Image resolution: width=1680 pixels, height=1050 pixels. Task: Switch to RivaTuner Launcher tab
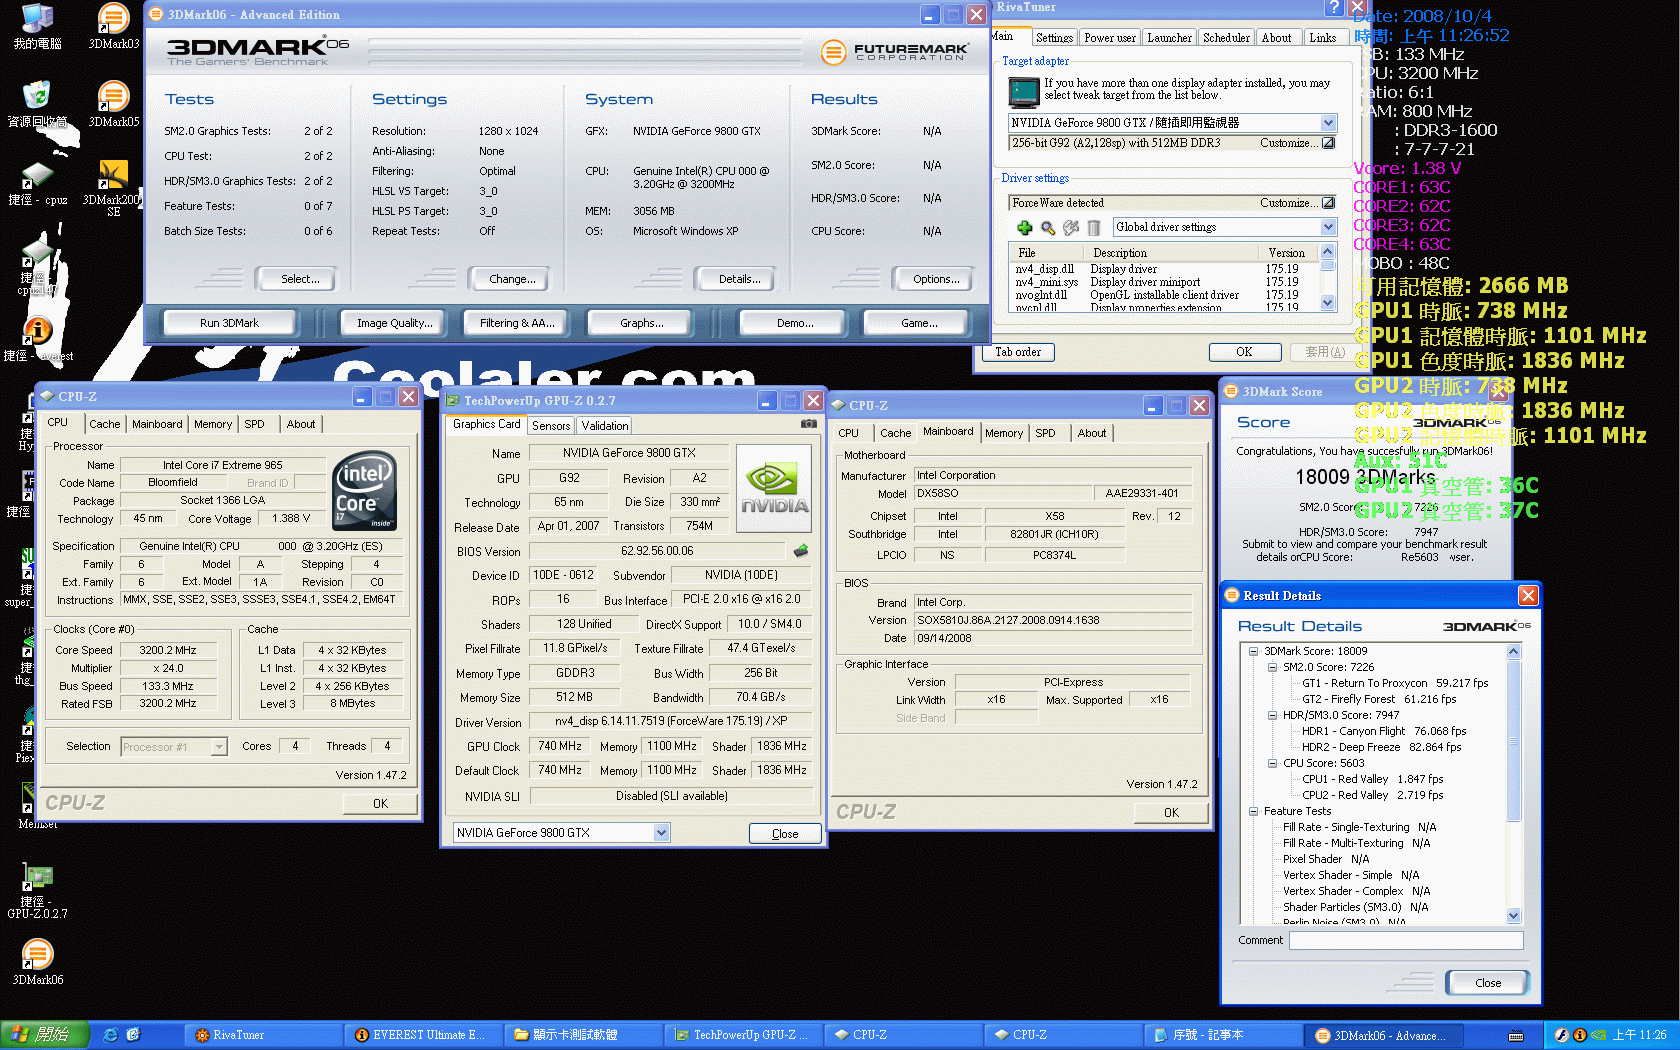pyautogui.click(x=1169, y=38)
